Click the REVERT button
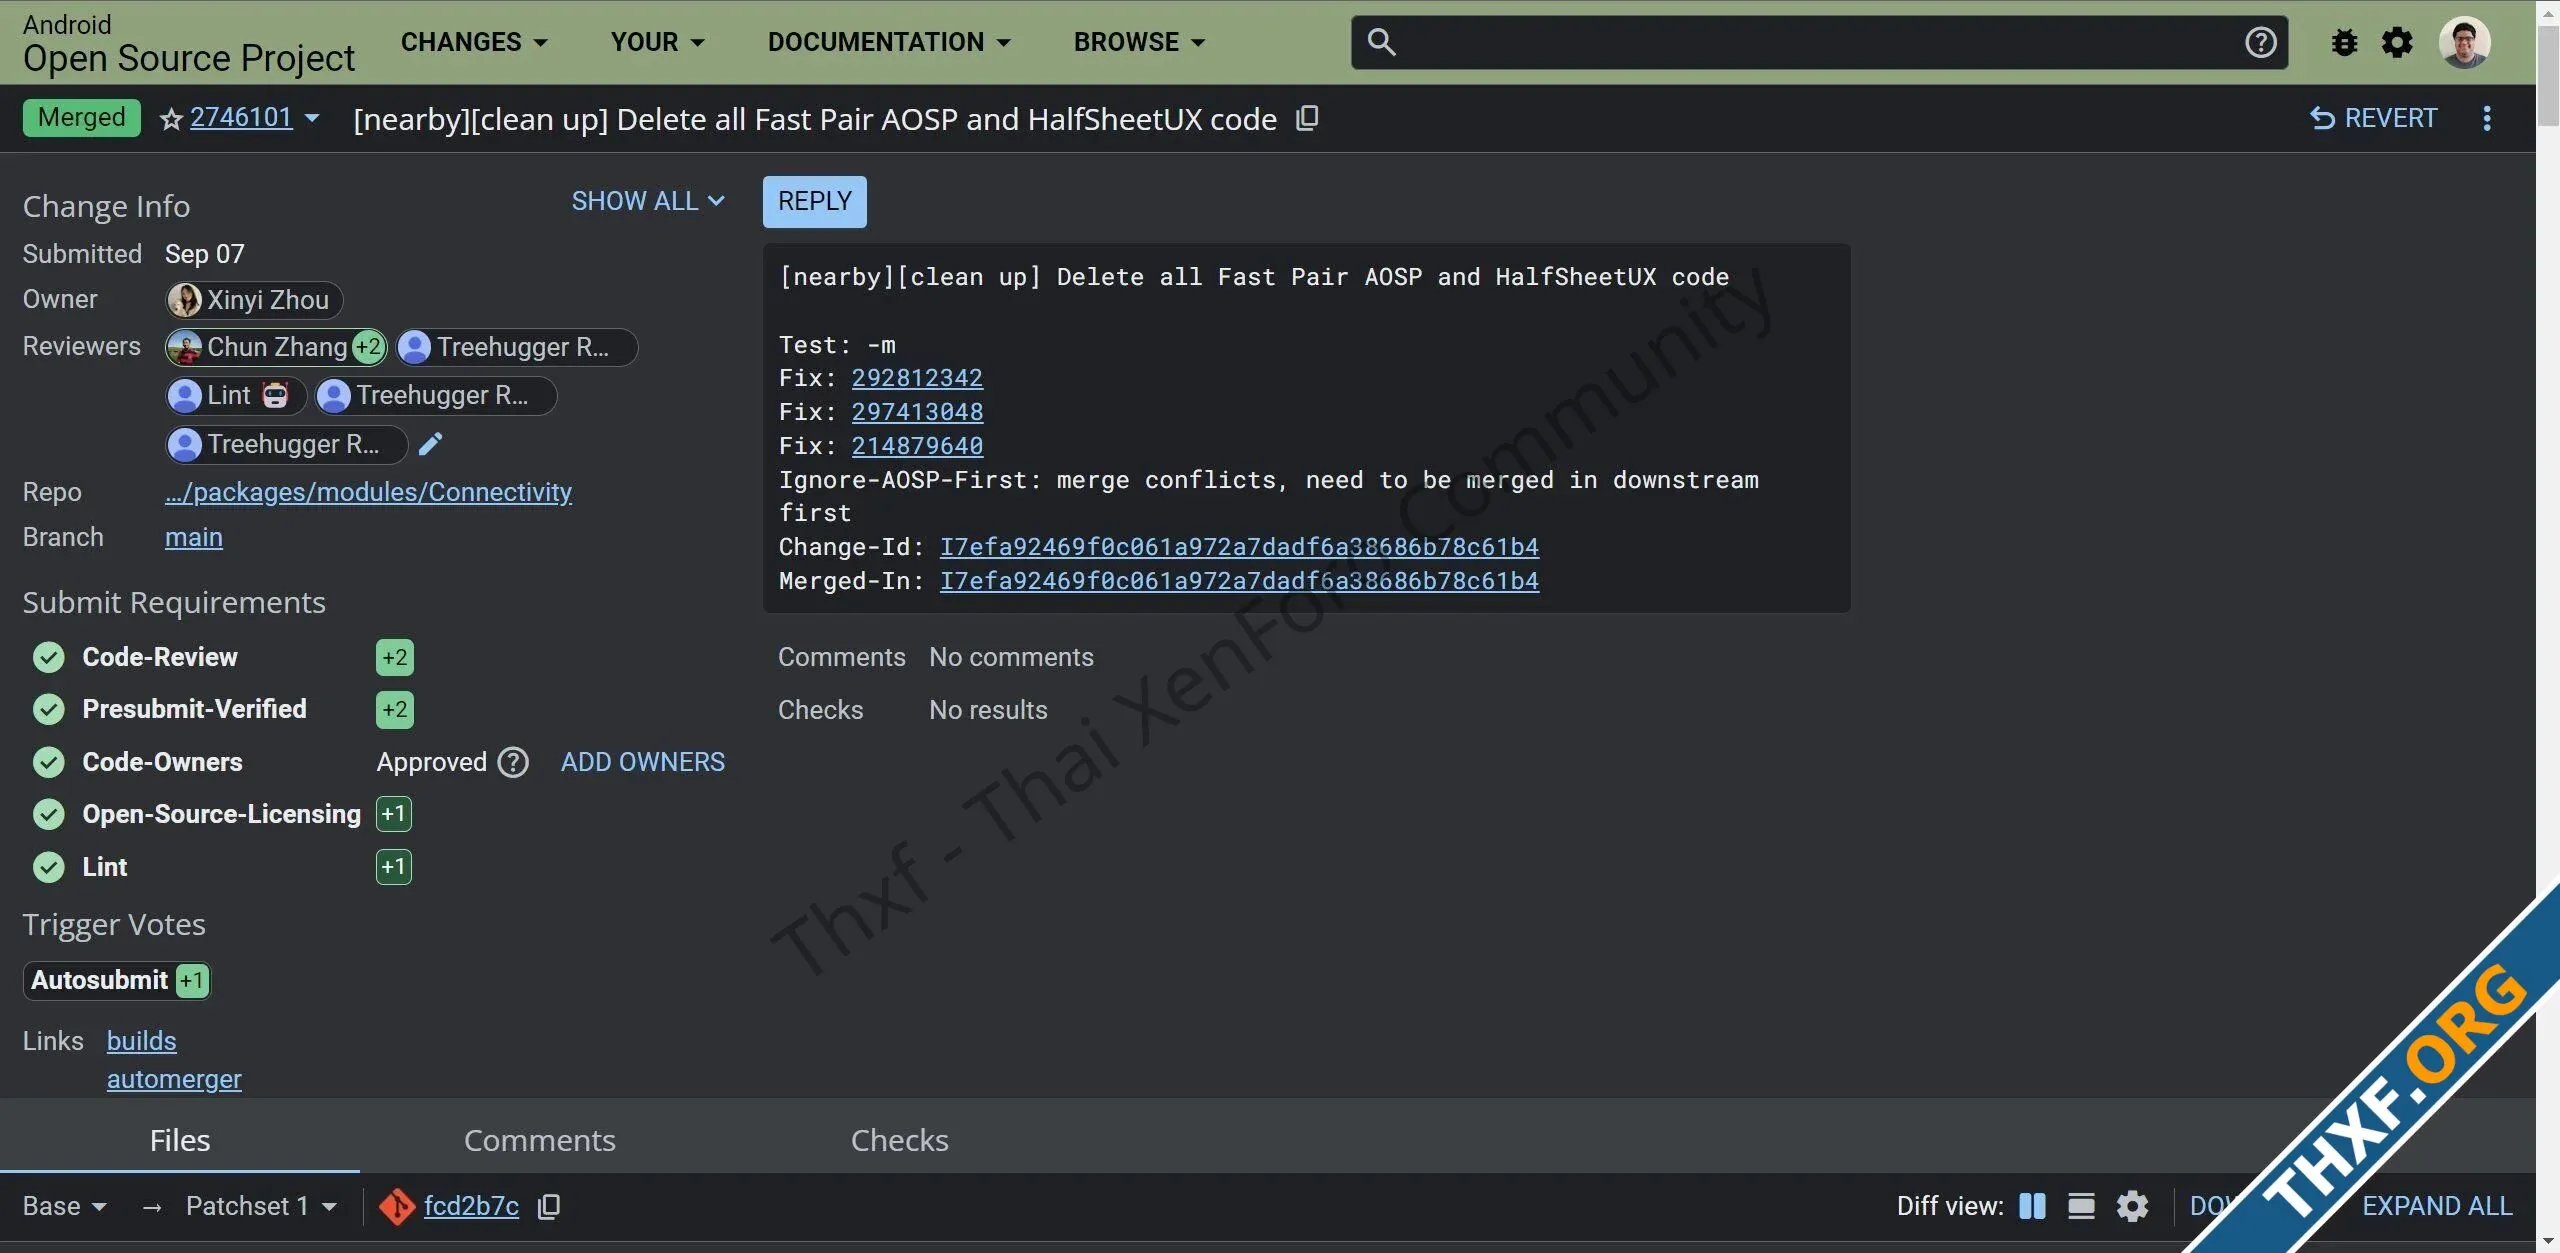This screenshot has width=2560, height=1253. pos(2374,119)
